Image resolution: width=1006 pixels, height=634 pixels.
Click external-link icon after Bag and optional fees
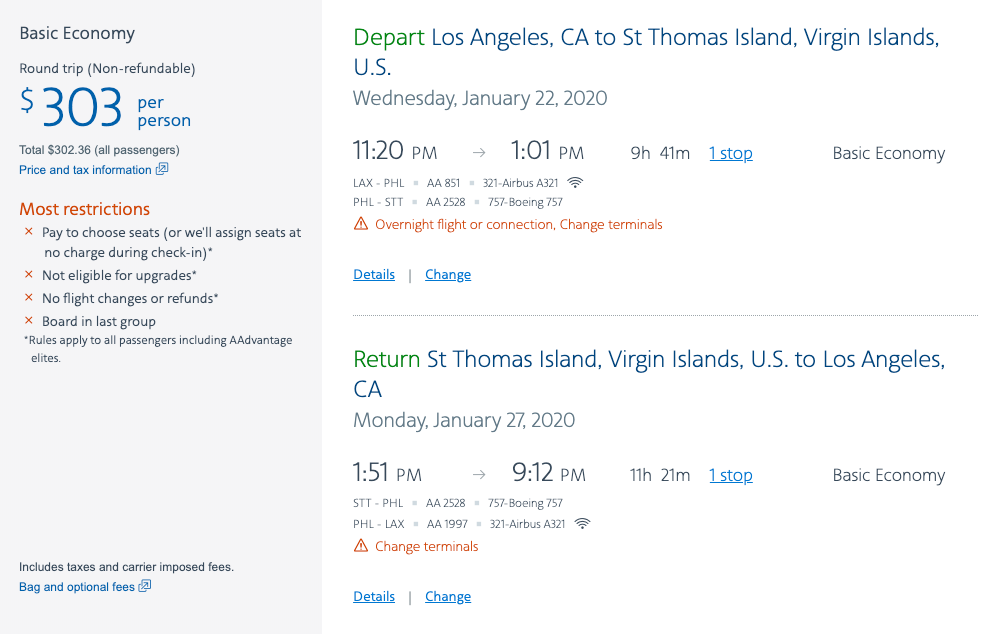pos(145,586)
